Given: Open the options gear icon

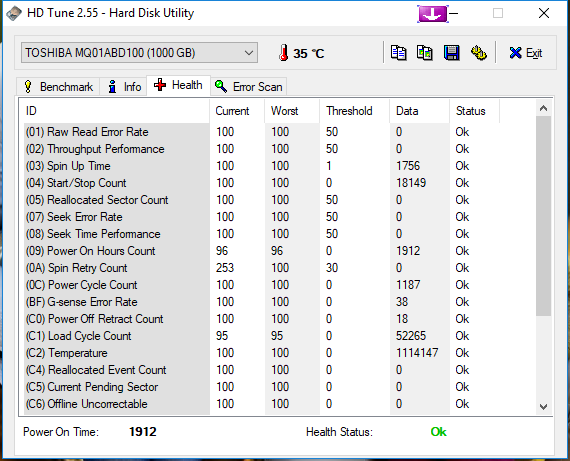Looking at the screenshot, I should [x=478, y=53].
